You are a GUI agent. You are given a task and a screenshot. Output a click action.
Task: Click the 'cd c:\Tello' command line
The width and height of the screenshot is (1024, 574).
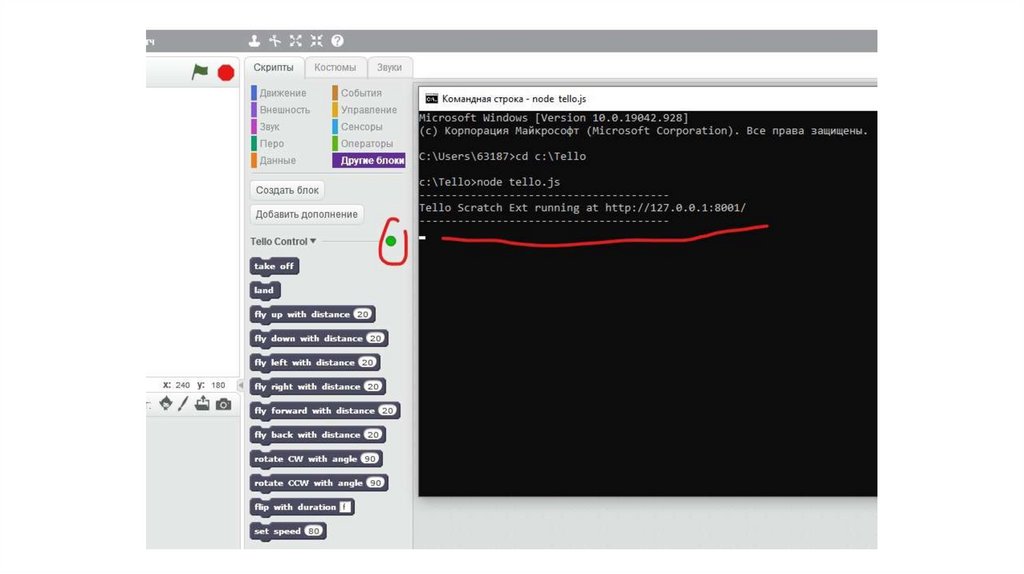pyautogui.click(x=503, y=157)
